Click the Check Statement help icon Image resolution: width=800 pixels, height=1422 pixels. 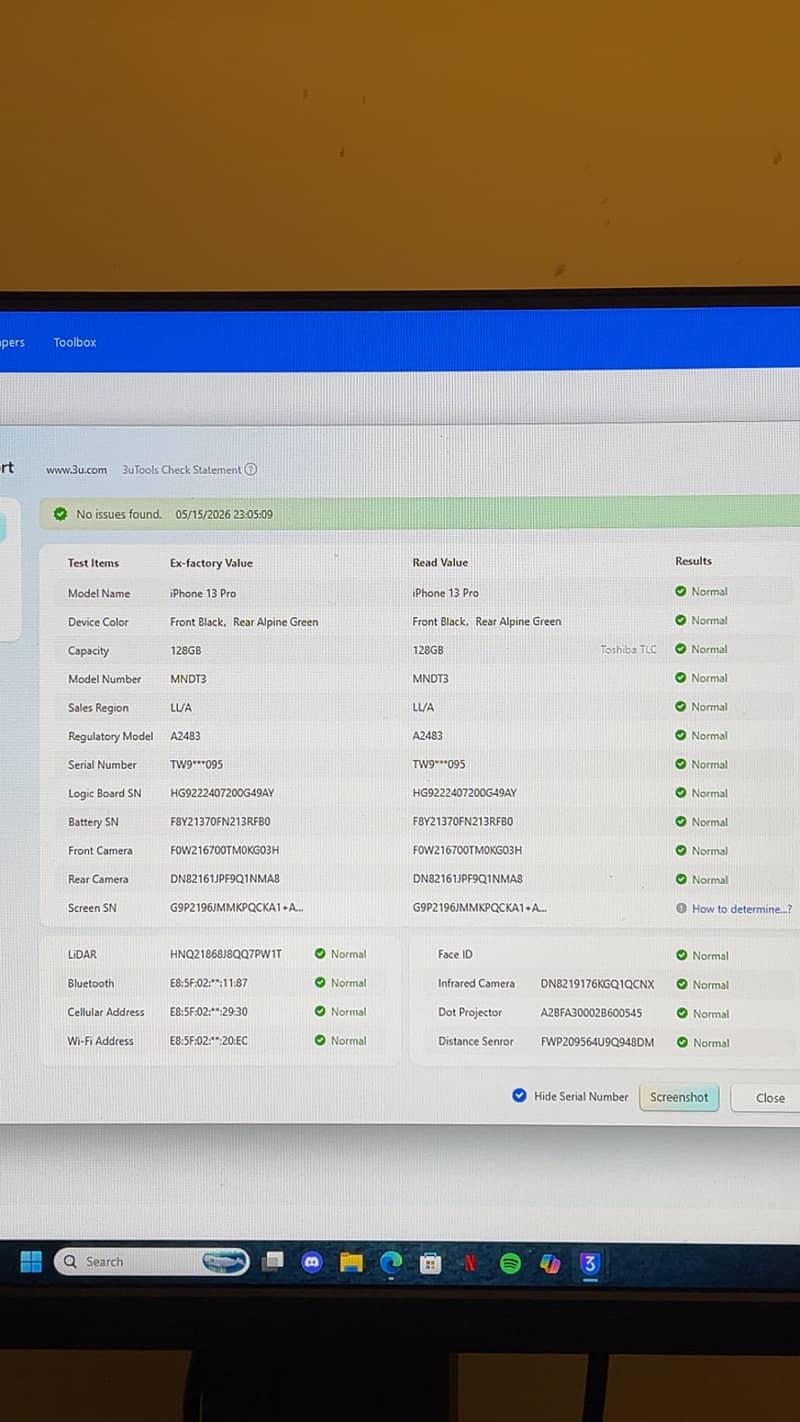[251, 469]
